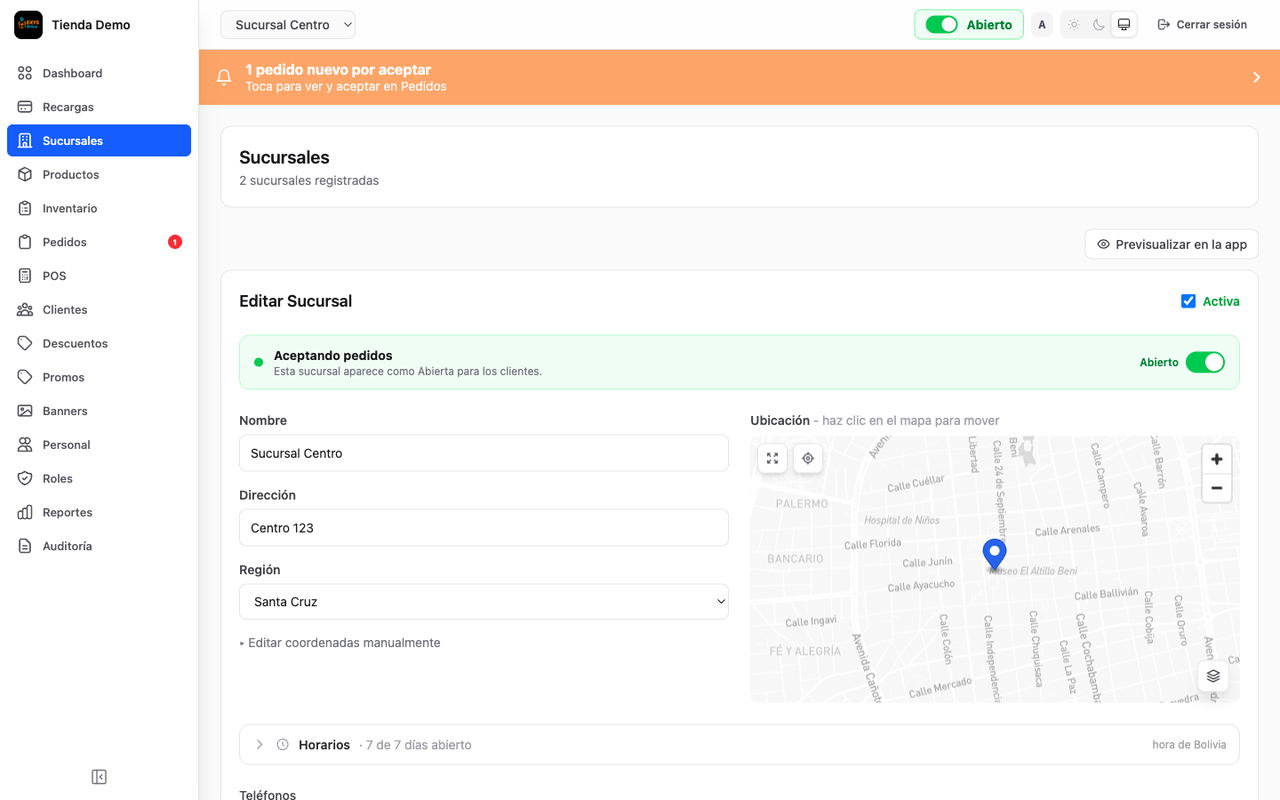Select the light mode sun icon
The image size is (1280, 800).
(1073, 25)
